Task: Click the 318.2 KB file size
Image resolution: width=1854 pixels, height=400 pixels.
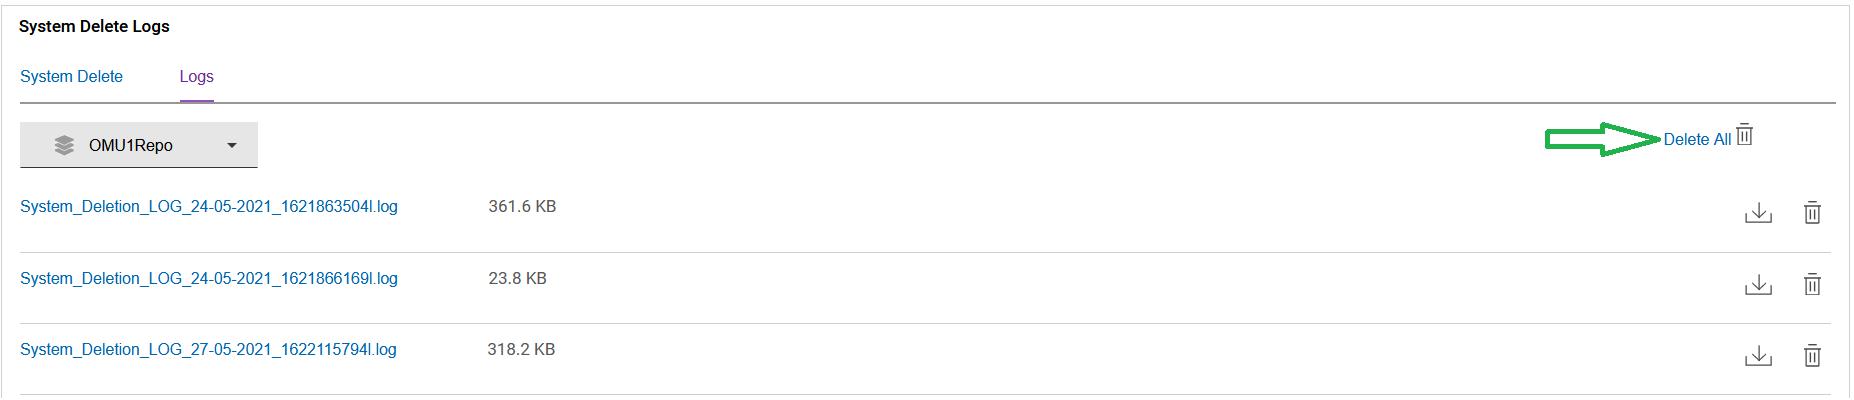Action: pos(521,350)
